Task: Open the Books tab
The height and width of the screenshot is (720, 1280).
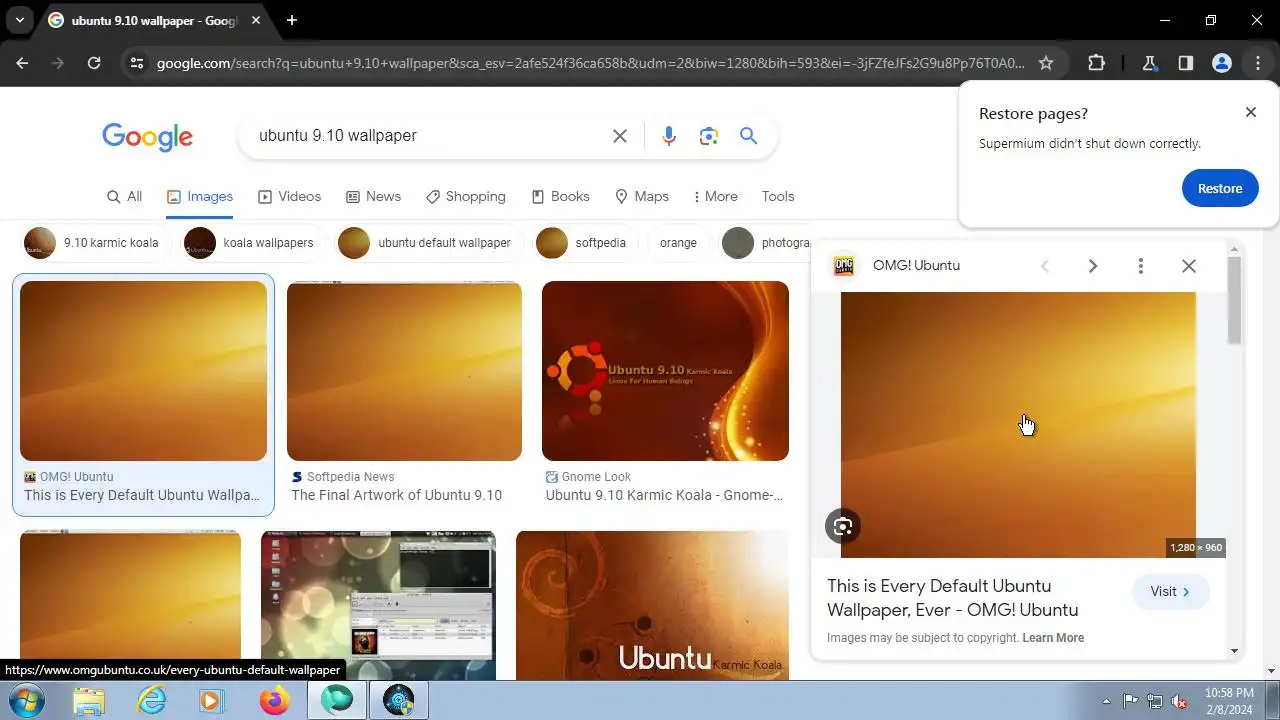Action: pos(560,196)
